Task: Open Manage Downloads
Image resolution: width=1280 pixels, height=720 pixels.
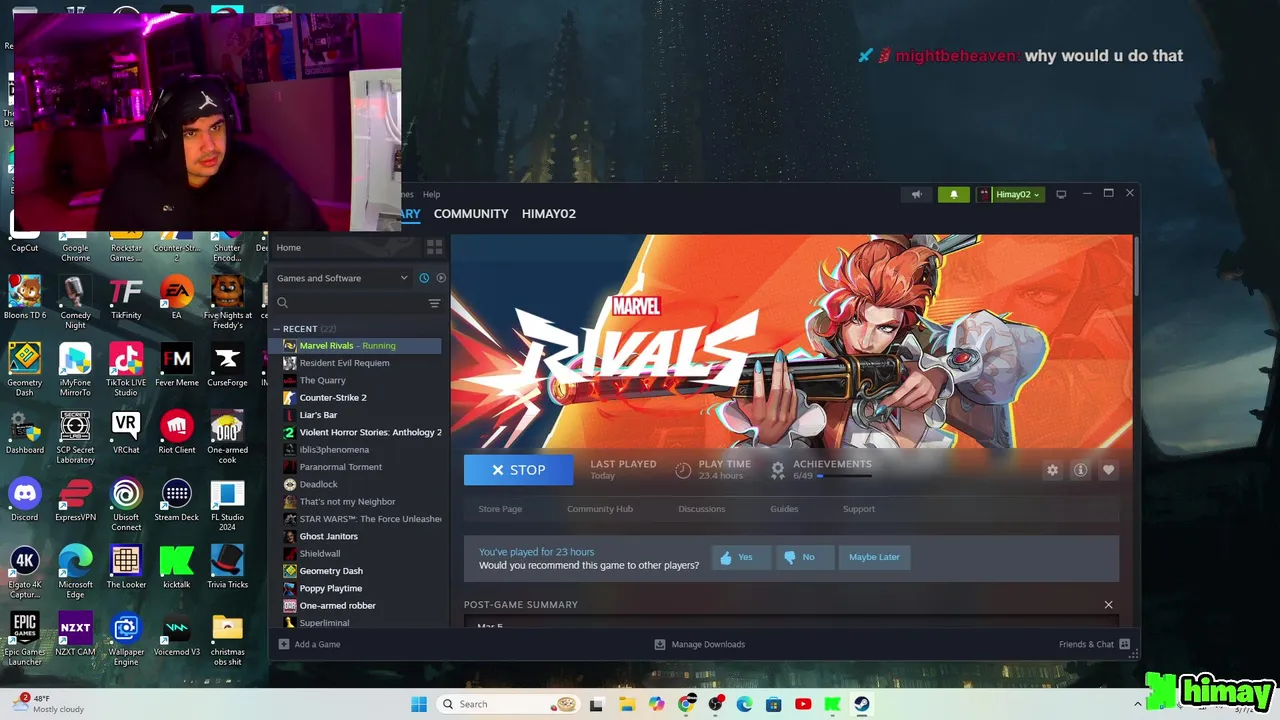Action: point(699,644)
